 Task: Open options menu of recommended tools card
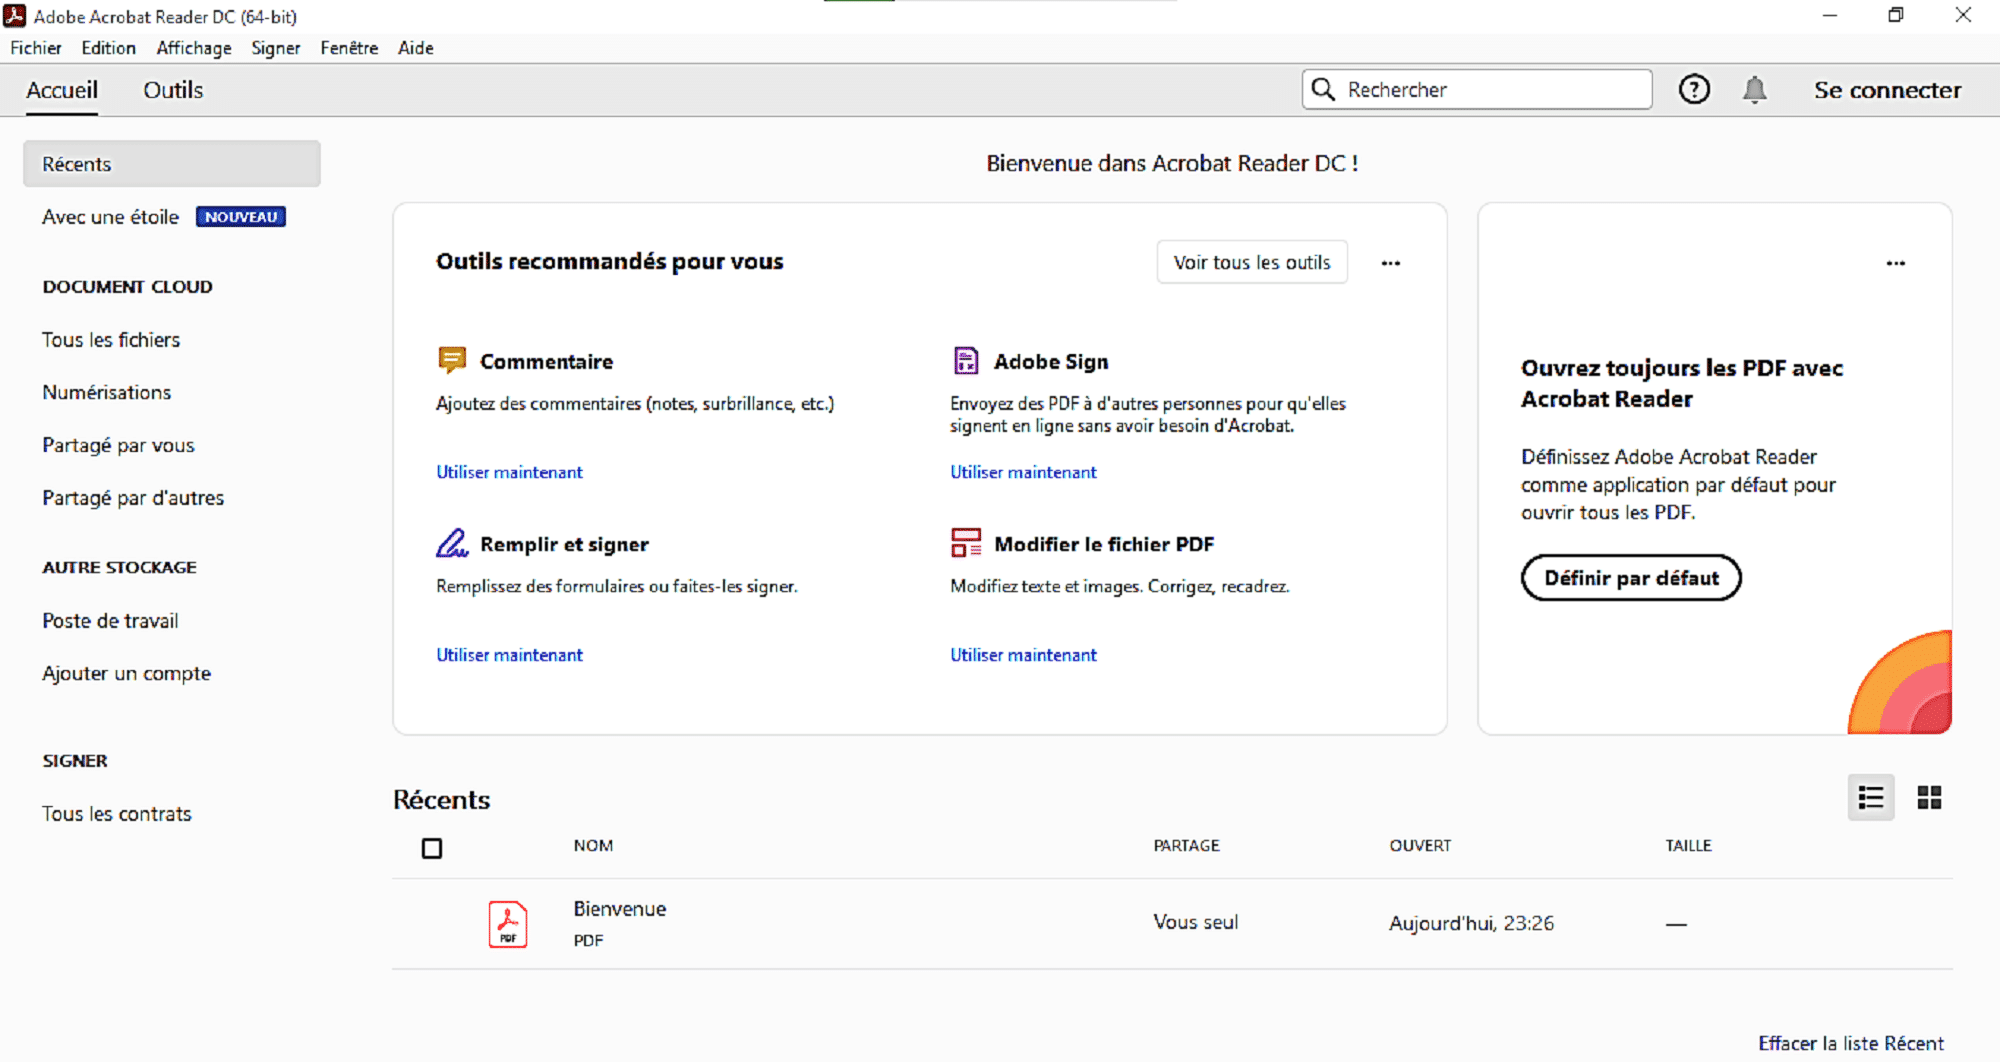1391,263
